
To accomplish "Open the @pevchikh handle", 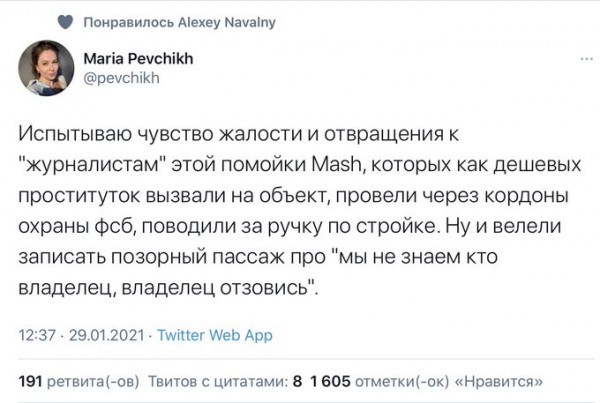I will [x=121, y=78].
